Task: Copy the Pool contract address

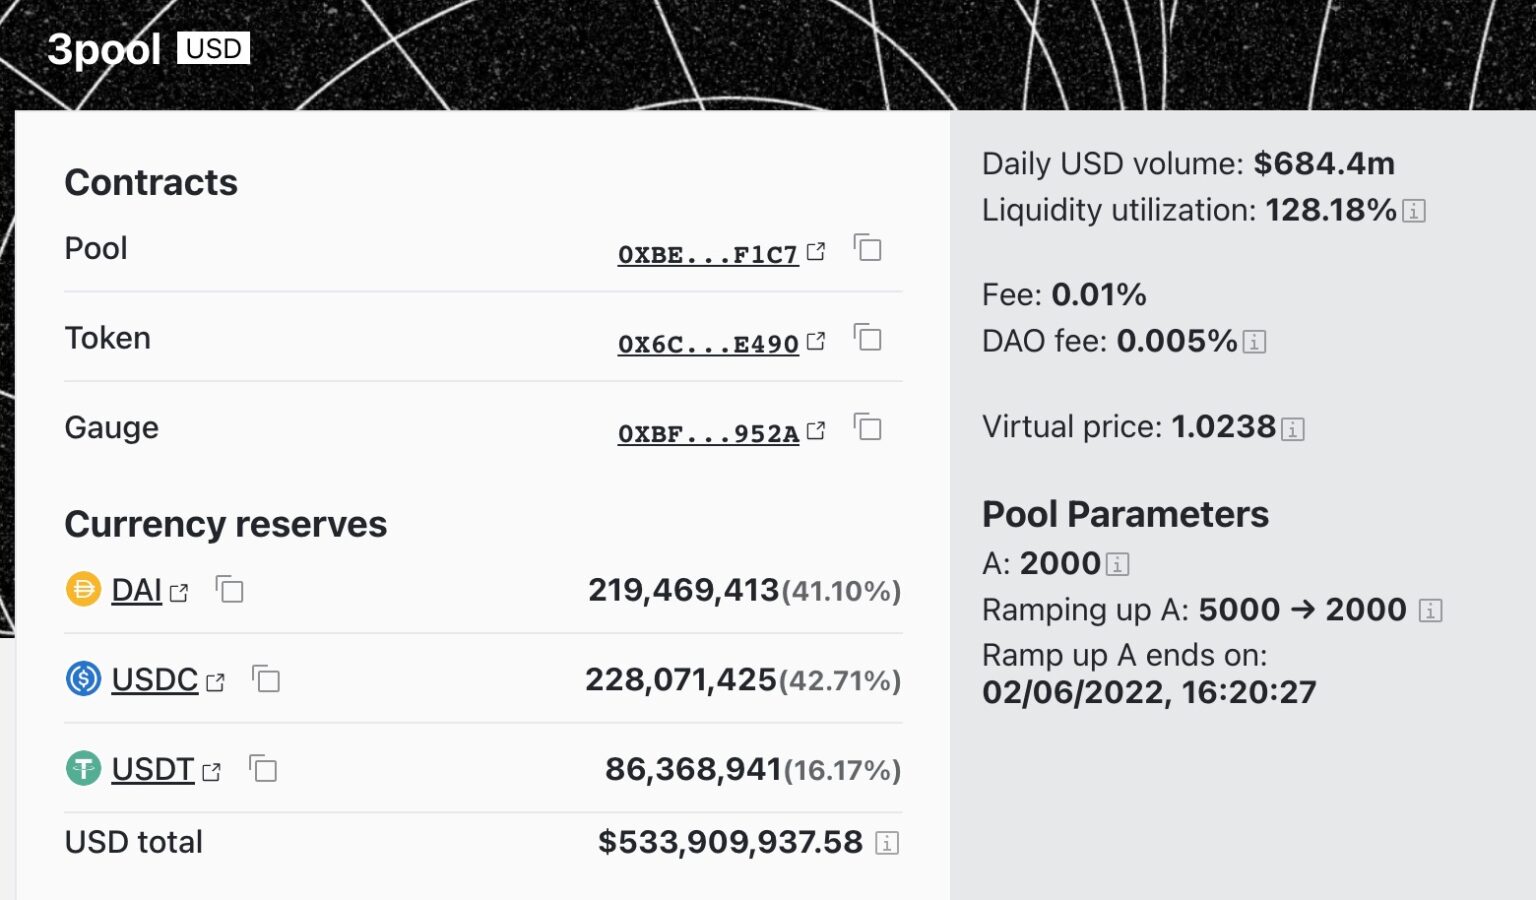Action: tap(869, 249)
